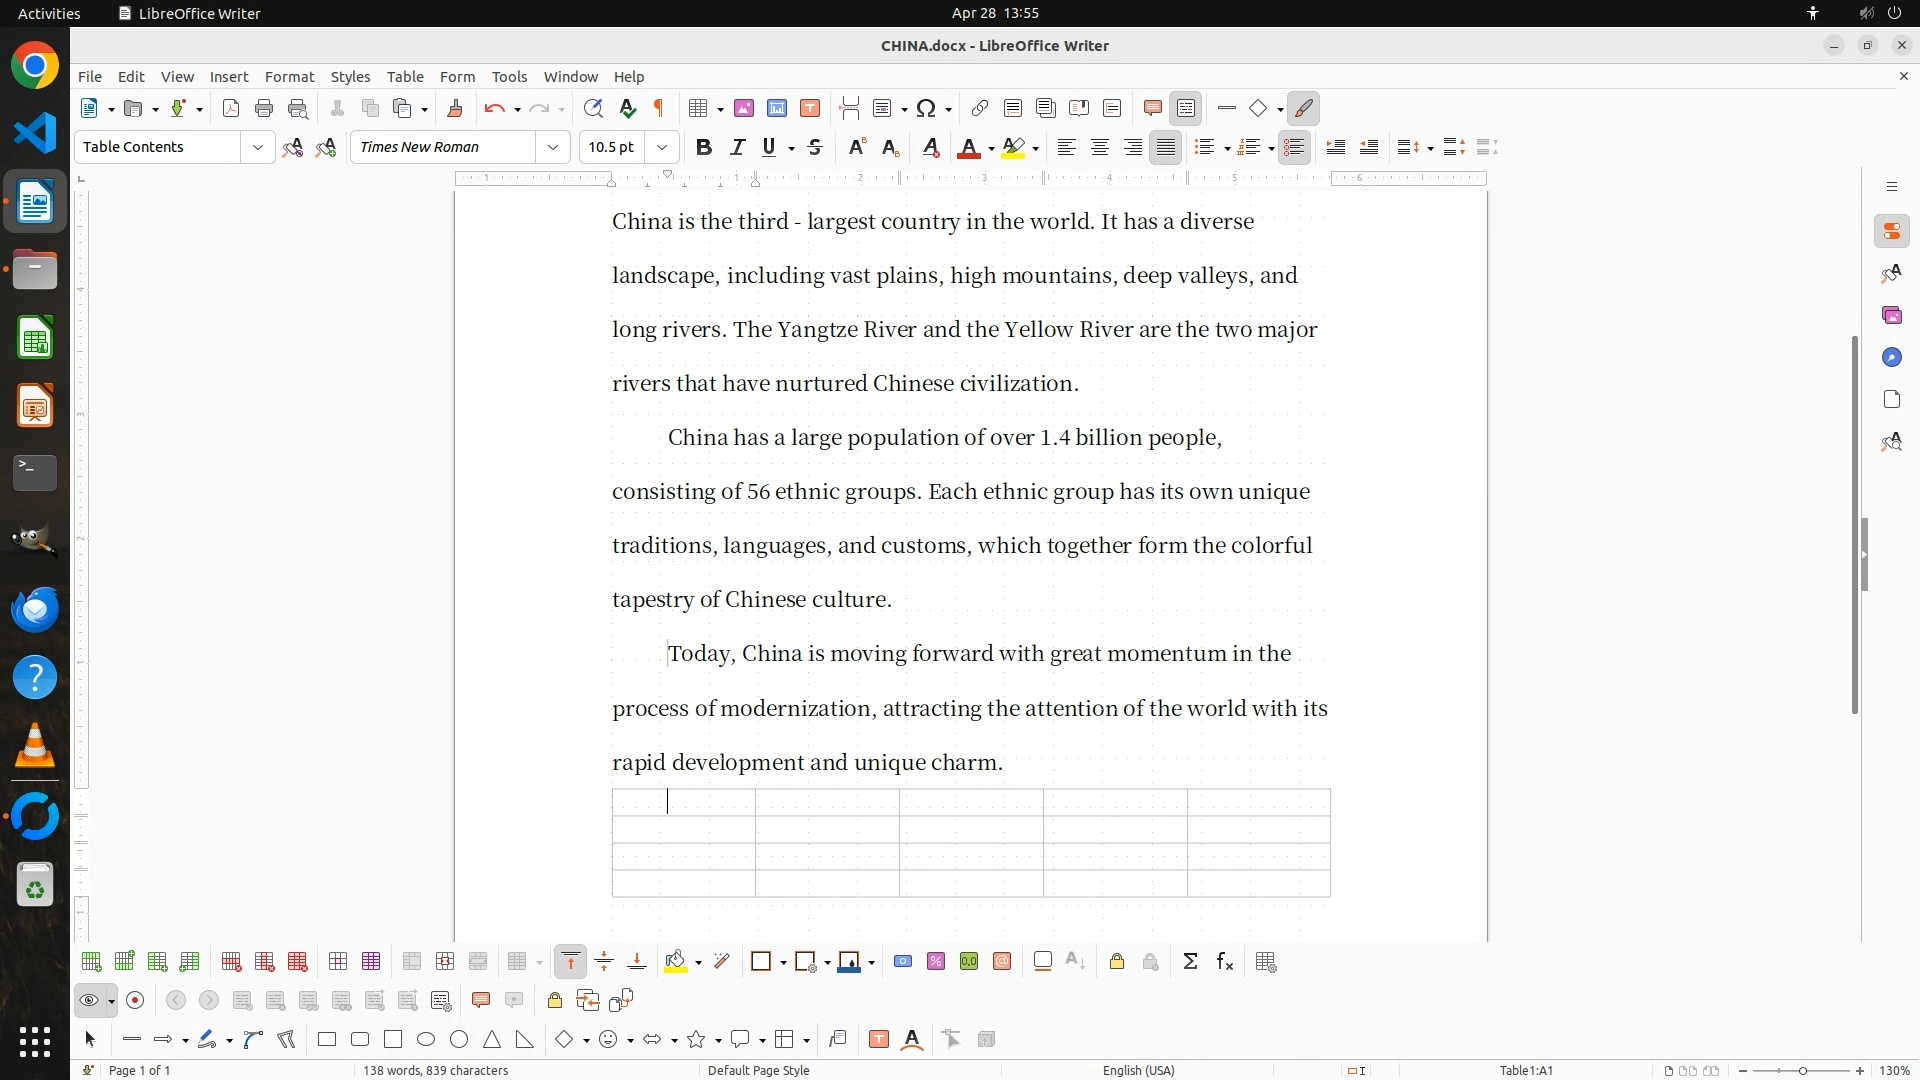Toggle Italic text formatting
The height and width of the screenshot is (1080, 1920).
pos(737,147)
